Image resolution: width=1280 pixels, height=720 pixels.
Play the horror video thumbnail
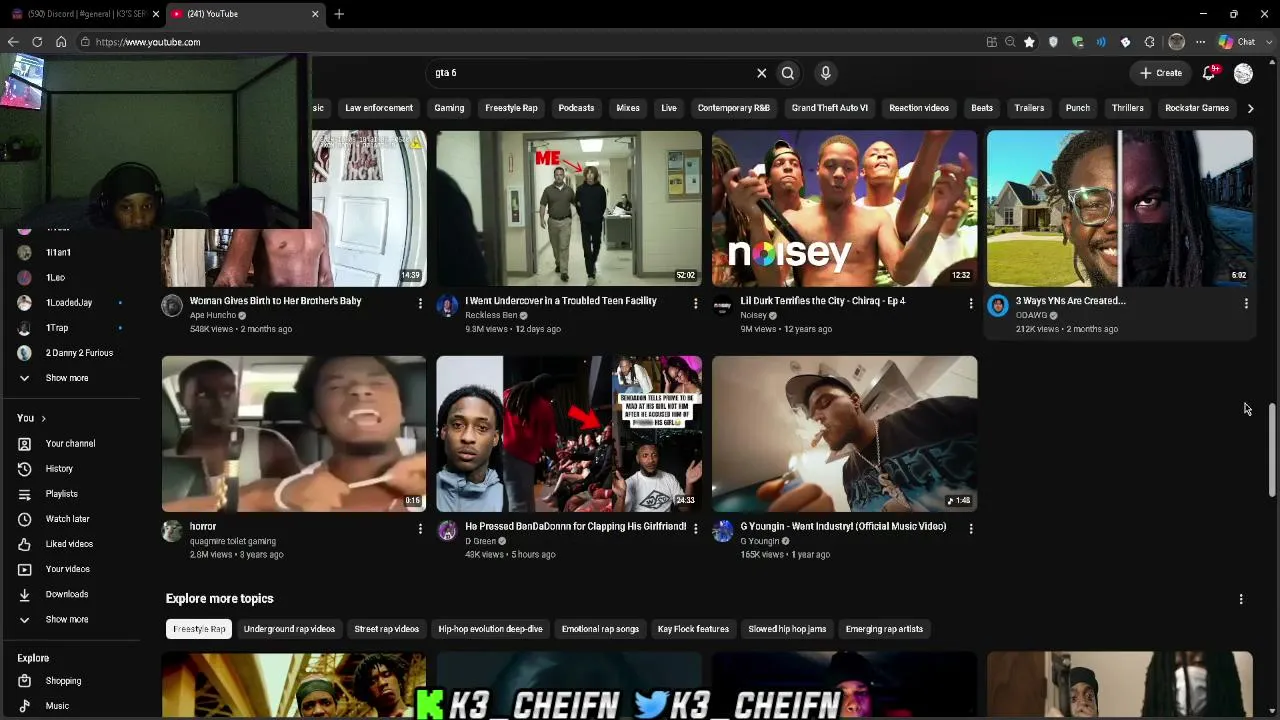pos(294,434)
